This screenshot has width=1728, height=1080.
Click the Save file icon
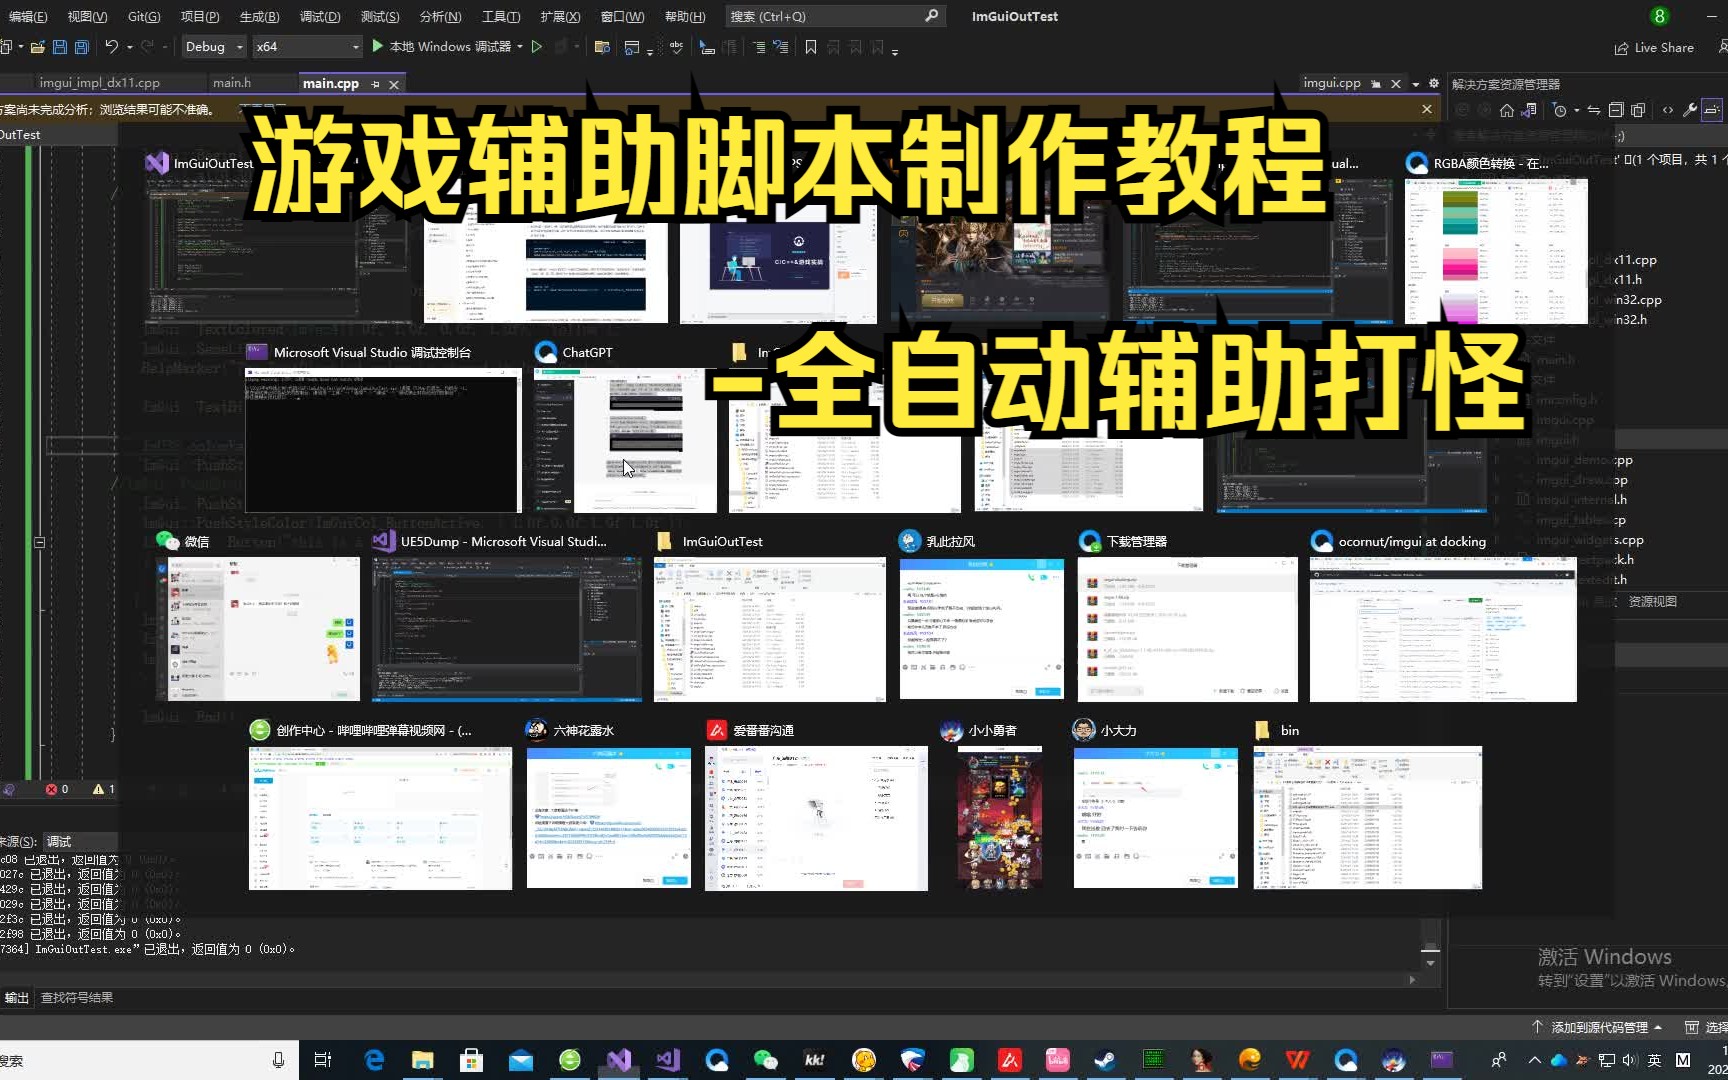tap(60, 47)
